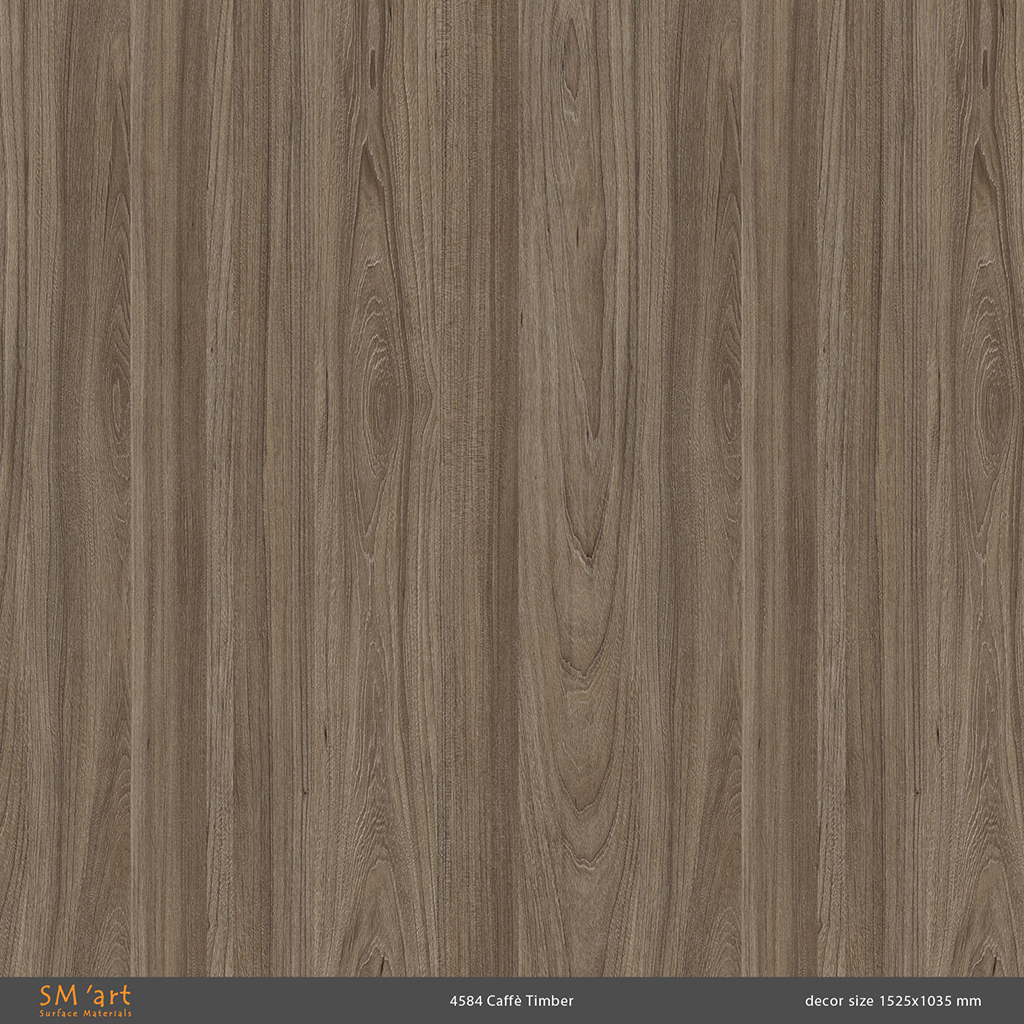Click the small dark mark at top left-center
The width and height of the screenshot is (1024, 1024).
(x=373, y=68)
